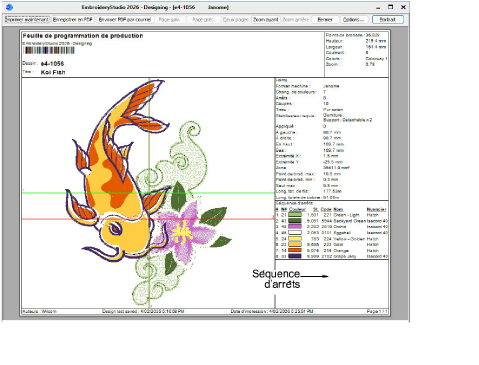The width and height of the screenshot is (479, 365).
Task: Click the purple flower in the design preview
Action: (185, 232)
